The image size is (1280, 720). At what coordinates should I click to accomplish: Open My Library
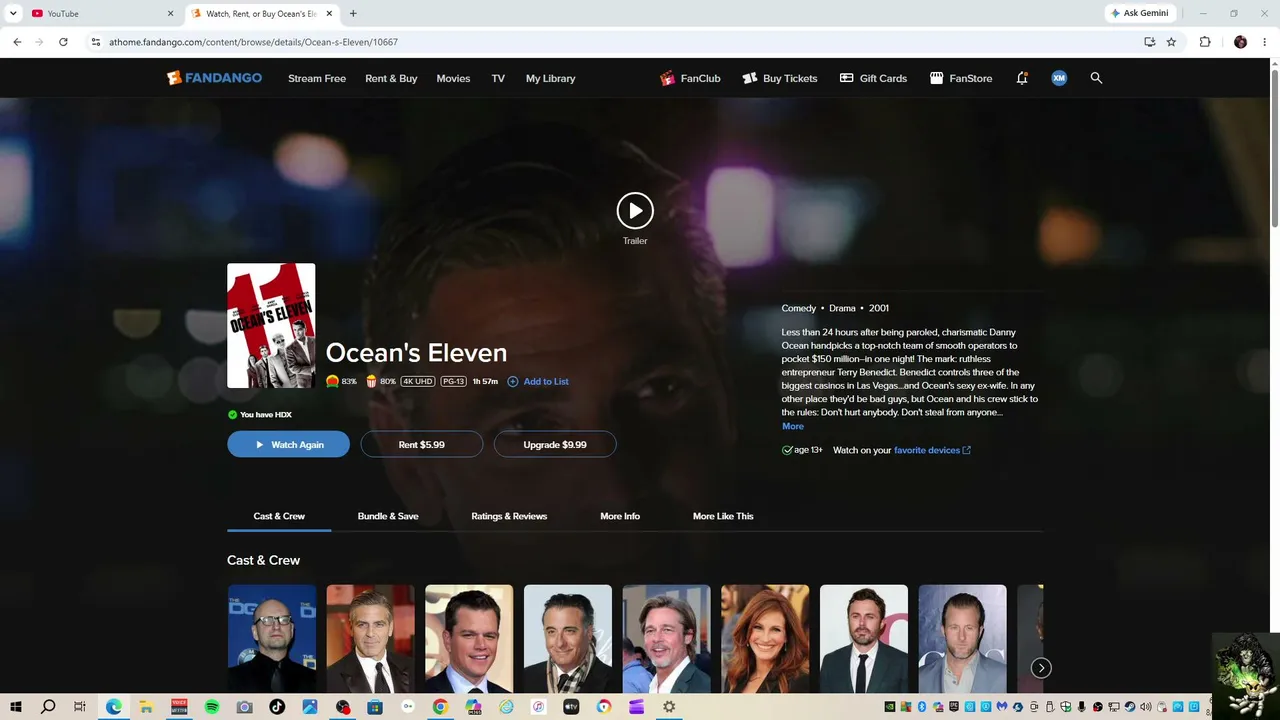(x=551, y=78)
